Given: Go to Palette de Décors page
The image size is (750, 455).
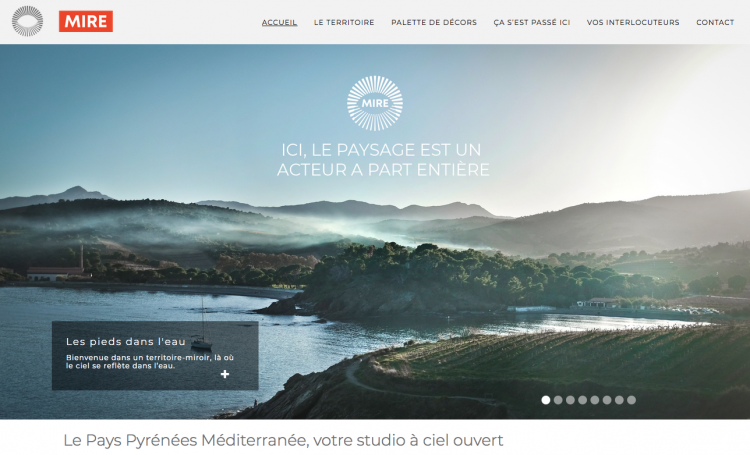Looking at the screenshot, I should 434,22.
